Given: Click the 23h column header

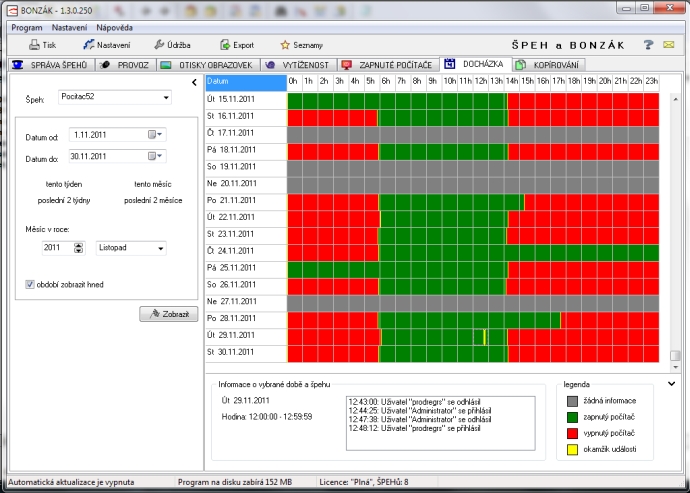Looking at the screenshot, I should point(651,81).
